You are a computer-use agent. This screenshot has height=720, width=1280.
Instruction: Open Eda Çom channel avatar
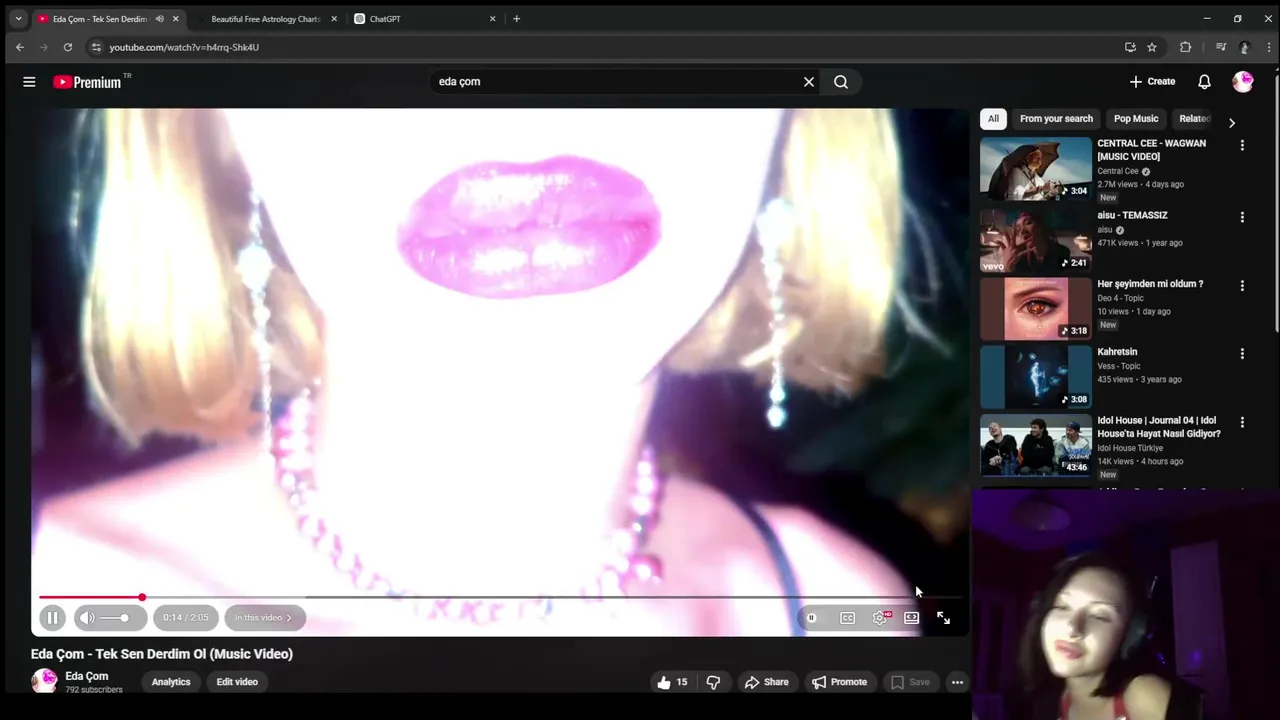click(44, 681)
